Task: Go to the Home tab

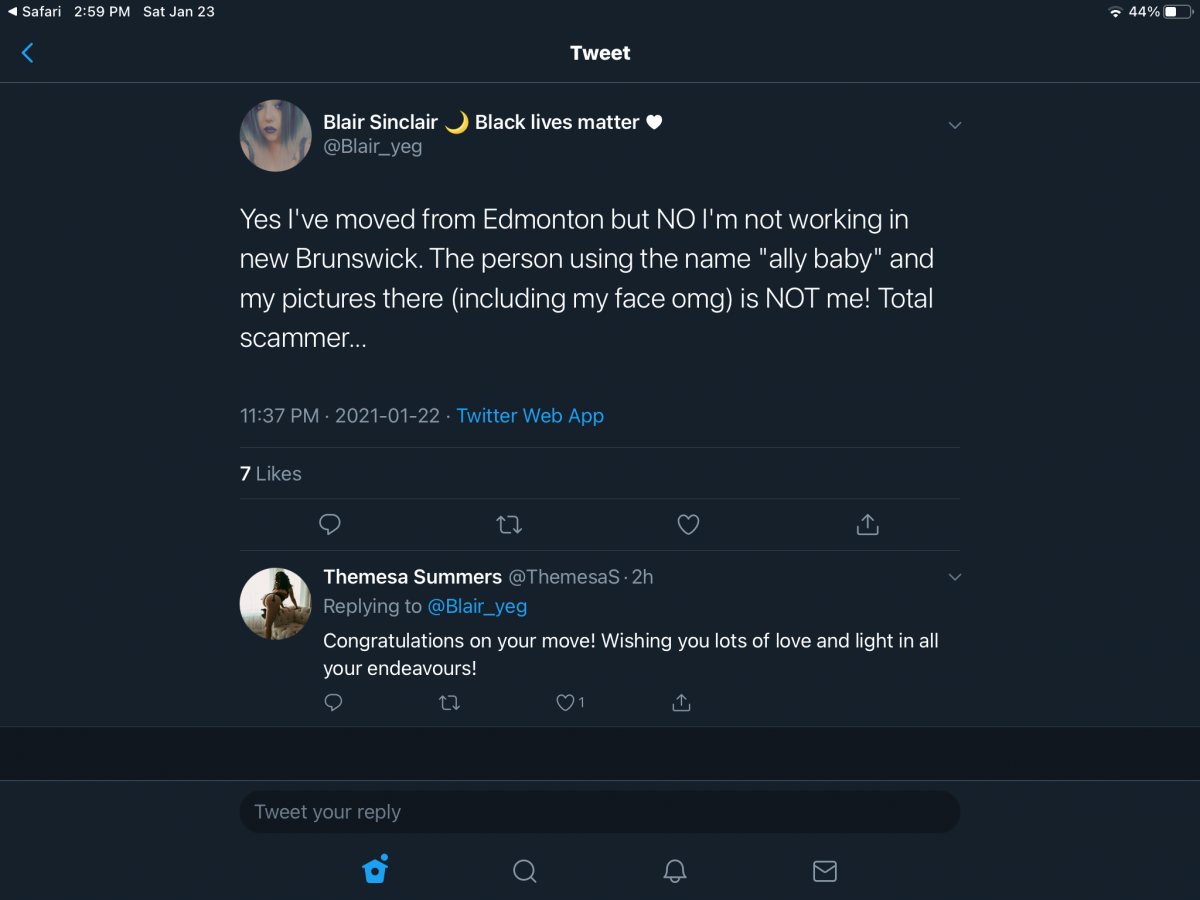Action: [375, 870]
